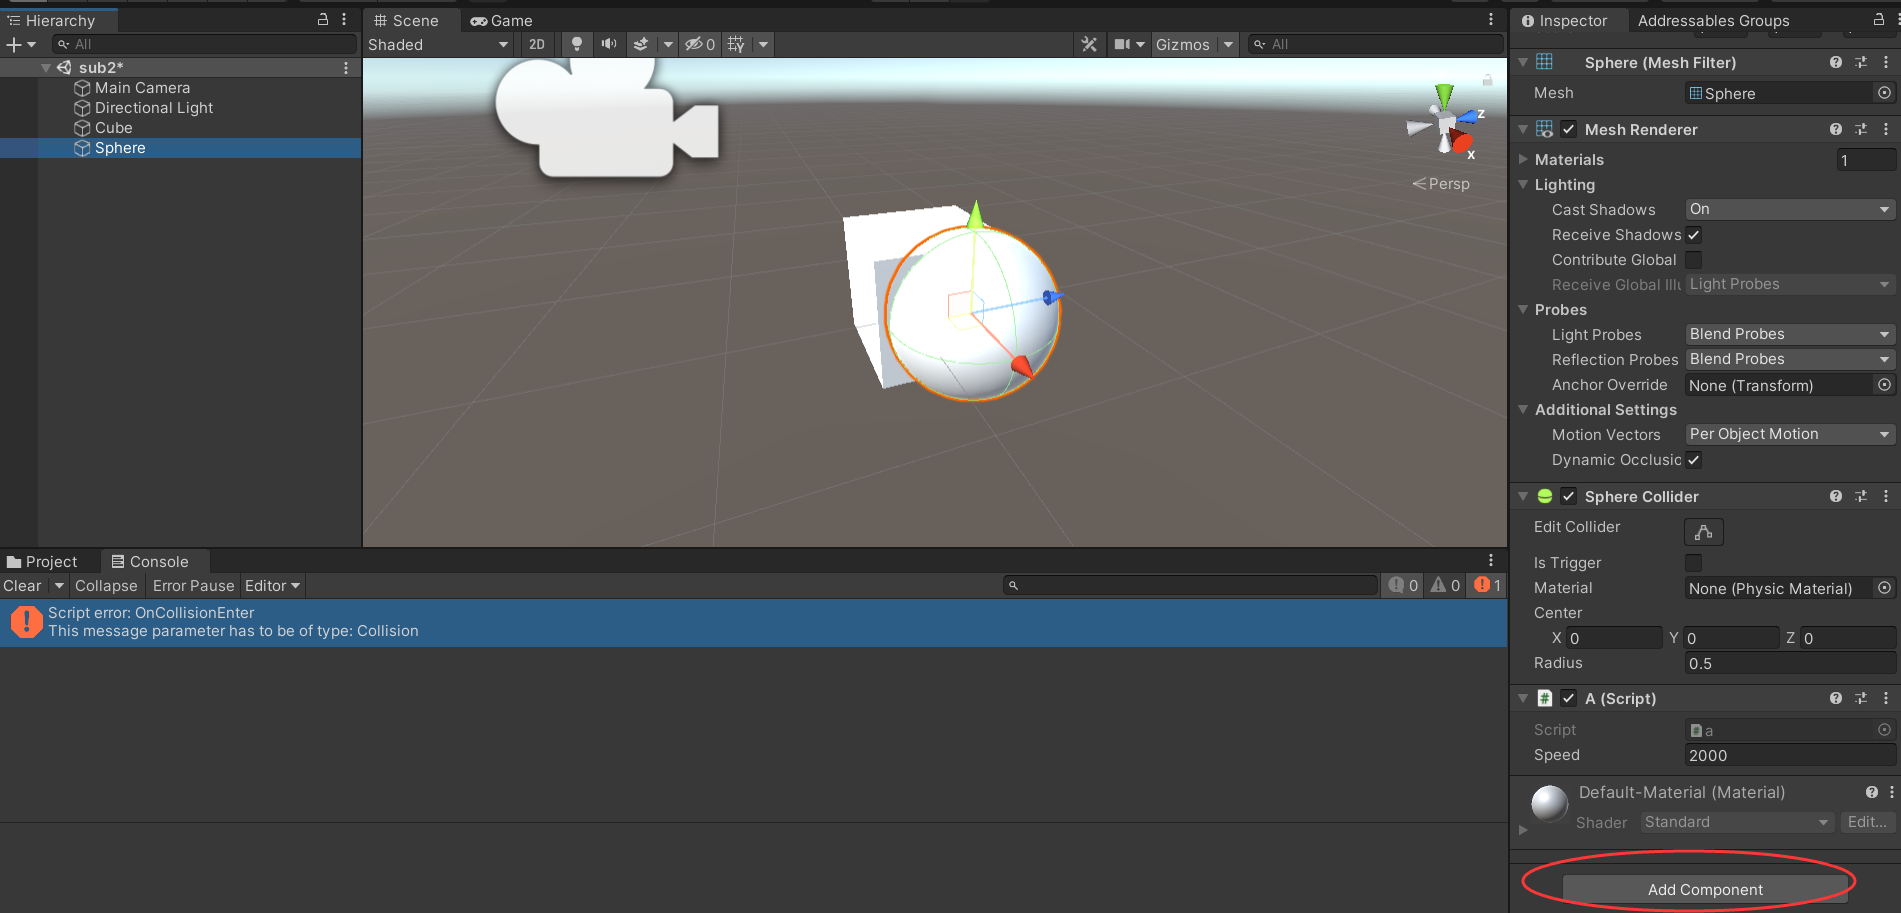
Task: Disable Receive Shadows in Mesh Renderer
Action: [x=1693, y=235]
